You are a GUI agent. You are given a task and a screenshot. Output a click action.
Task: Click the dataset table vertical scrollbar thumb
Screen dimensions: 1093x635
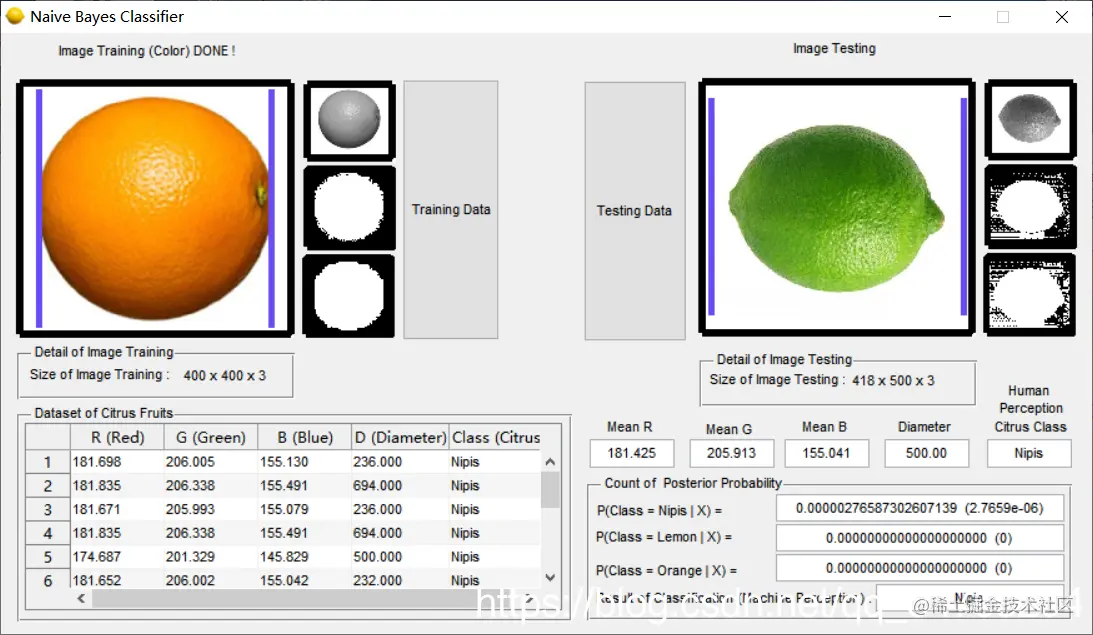point(550,489)
